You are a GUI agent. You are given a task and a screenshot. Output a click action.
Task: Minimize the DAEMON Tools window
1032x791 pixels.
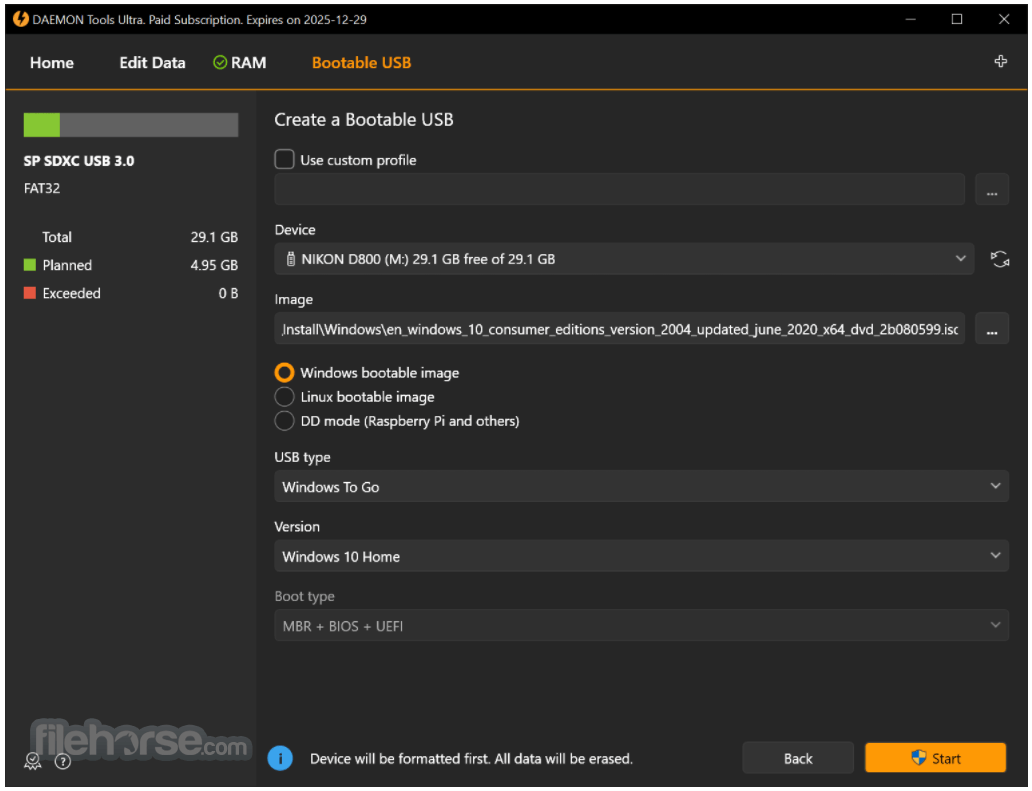(x=910, y=19)
